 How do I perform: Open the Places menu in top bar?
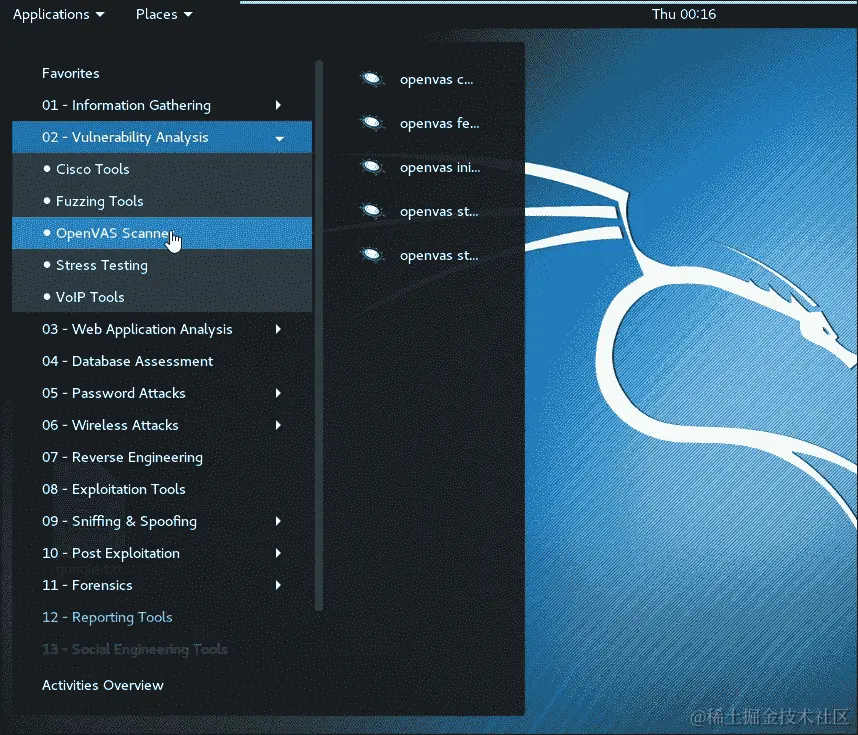164,14
